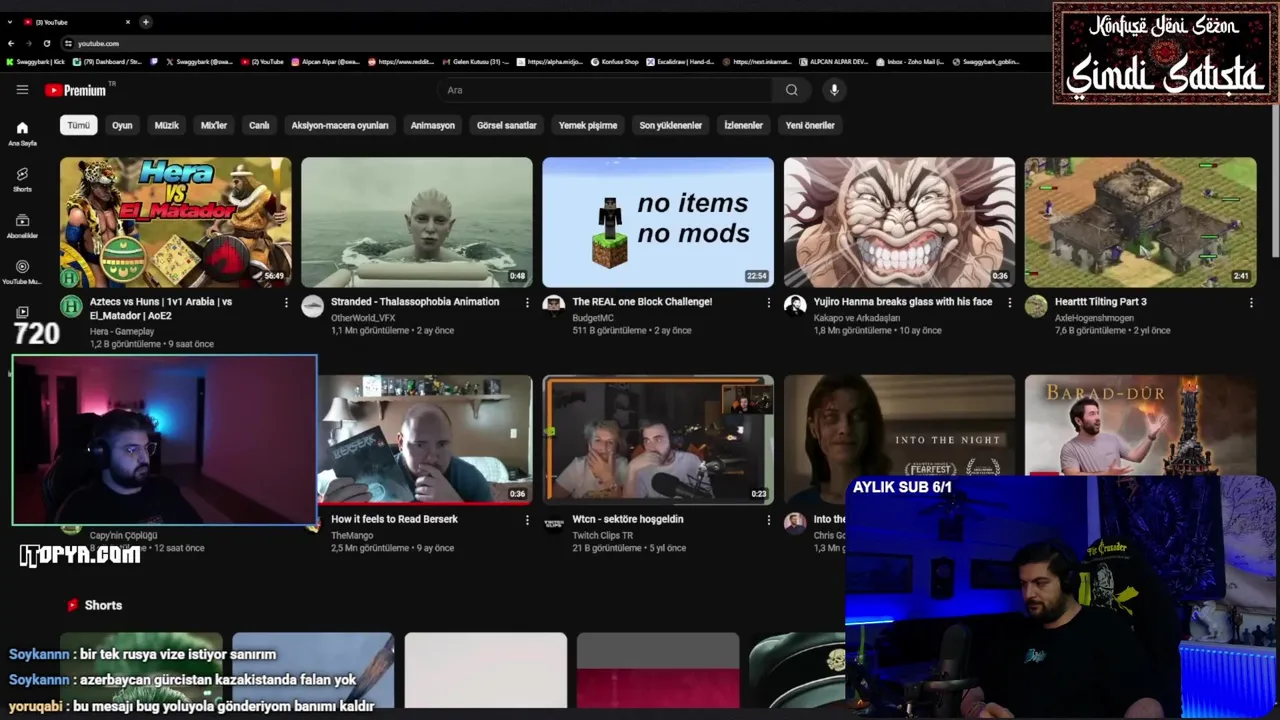Select the Aksiyon-macera oyunları chip
The image size is (1280, 720).
click(339, 125)
